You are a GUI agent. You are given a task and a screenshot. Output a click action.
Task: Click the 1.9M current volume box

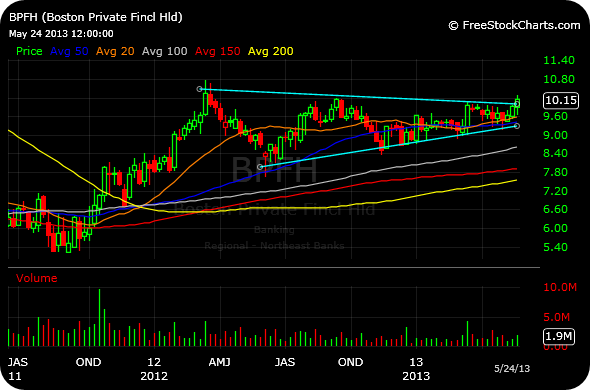coord(559,336)
